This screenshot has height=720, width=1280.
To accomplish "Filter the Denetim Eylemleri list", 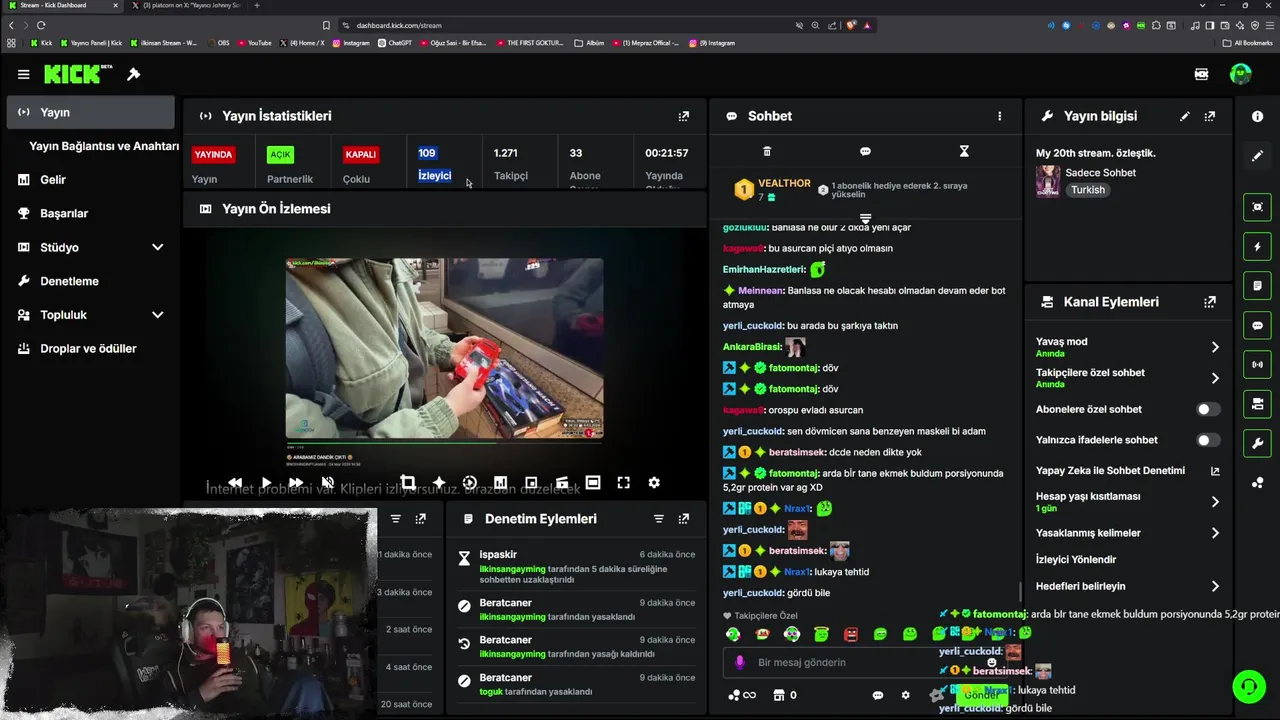I will coord(659,519).
